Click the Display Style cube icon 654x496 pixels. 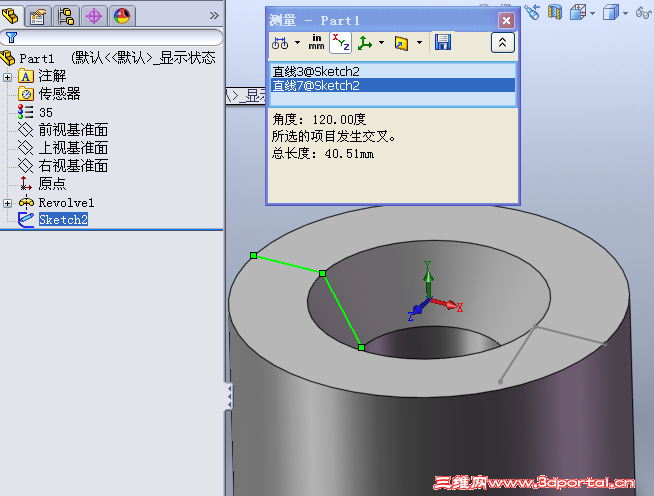(x=611, y=13)
